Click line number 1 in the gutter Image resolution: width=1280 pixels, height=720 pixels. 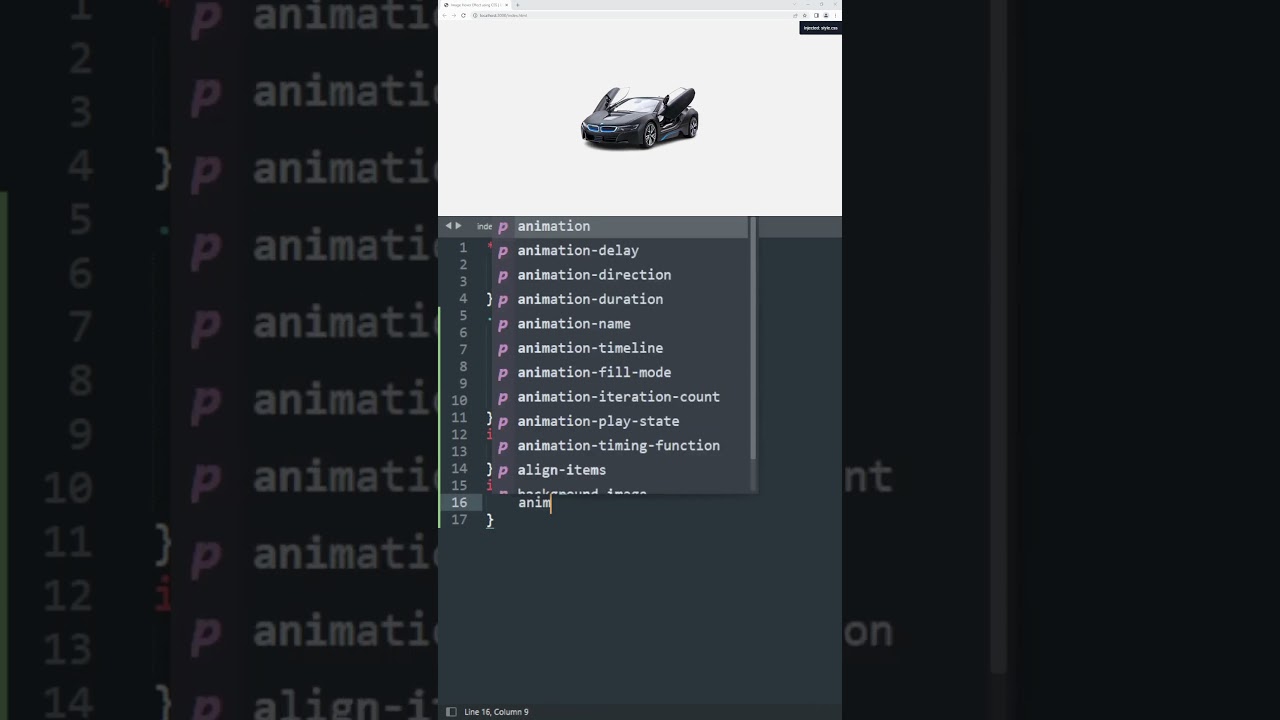463,247
